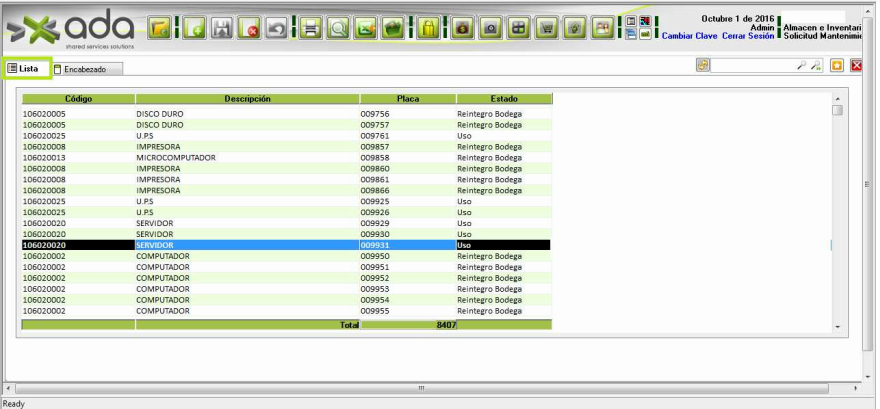Click the camera icon in toolbar

tap(491, 31)
